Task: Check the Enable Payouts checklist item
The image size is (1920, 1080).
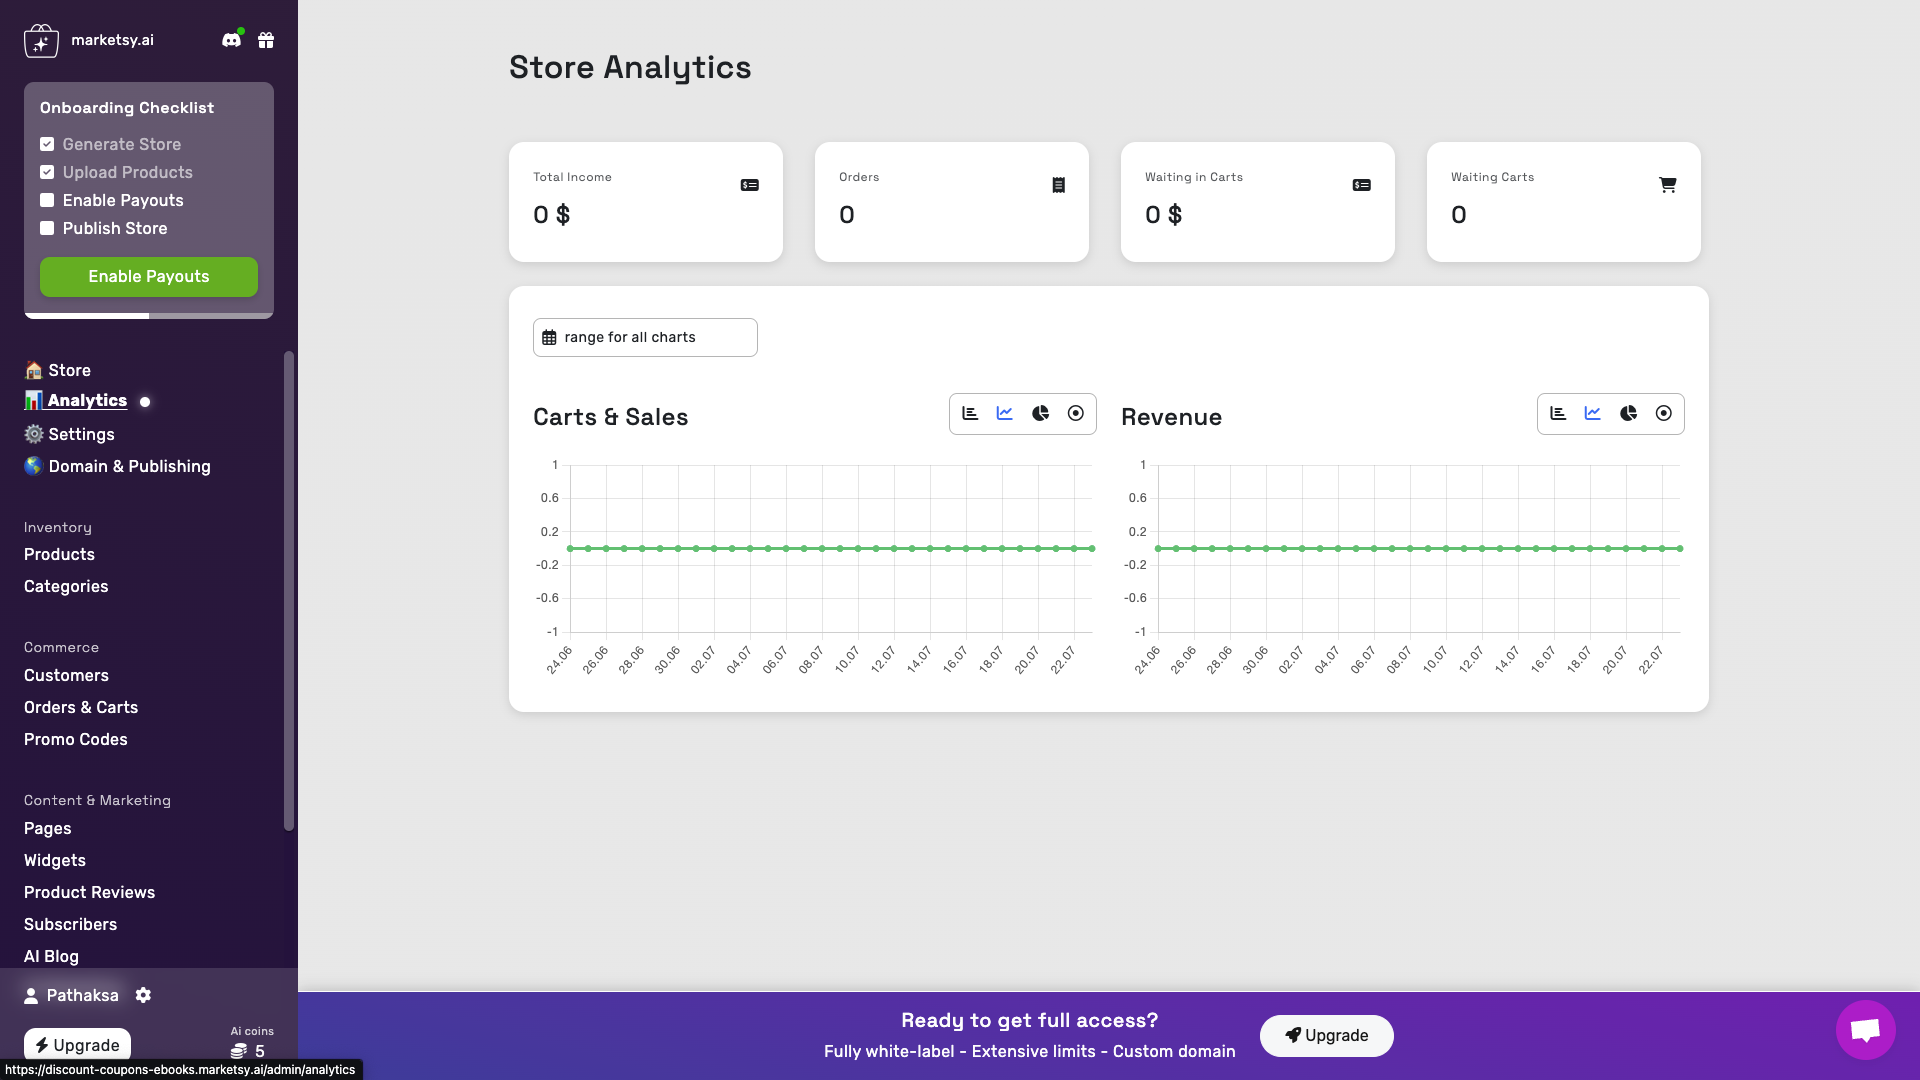Action: [47, 200]
